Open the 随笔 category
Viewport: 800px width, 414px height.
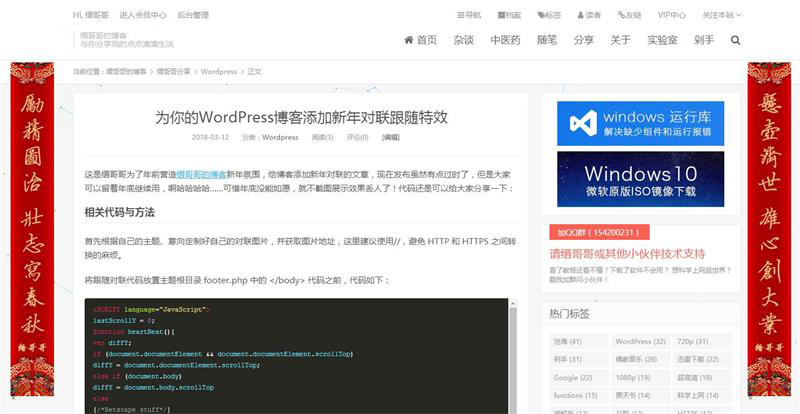click(x=547, y=40)
